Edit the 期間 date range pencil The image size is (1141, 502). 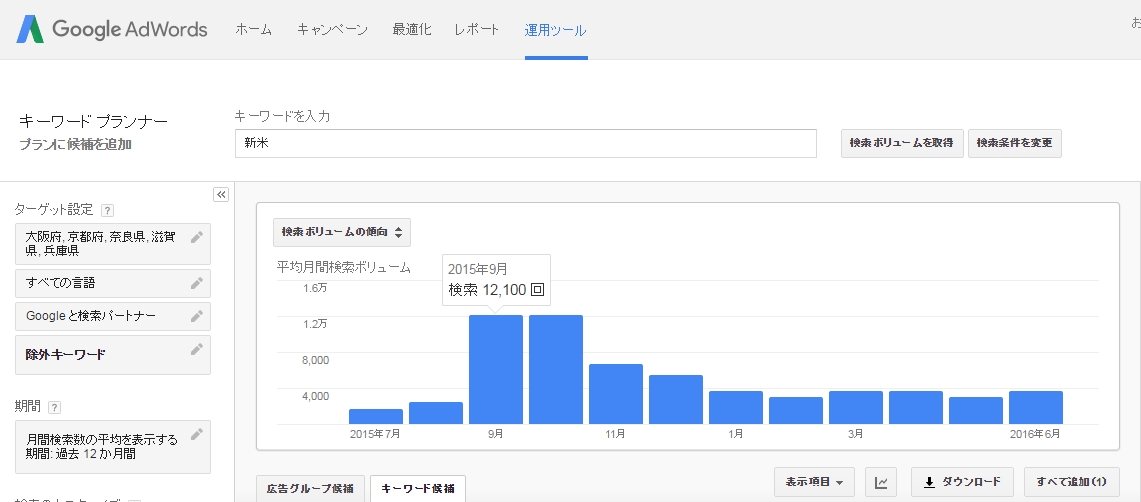coord(196,434)
